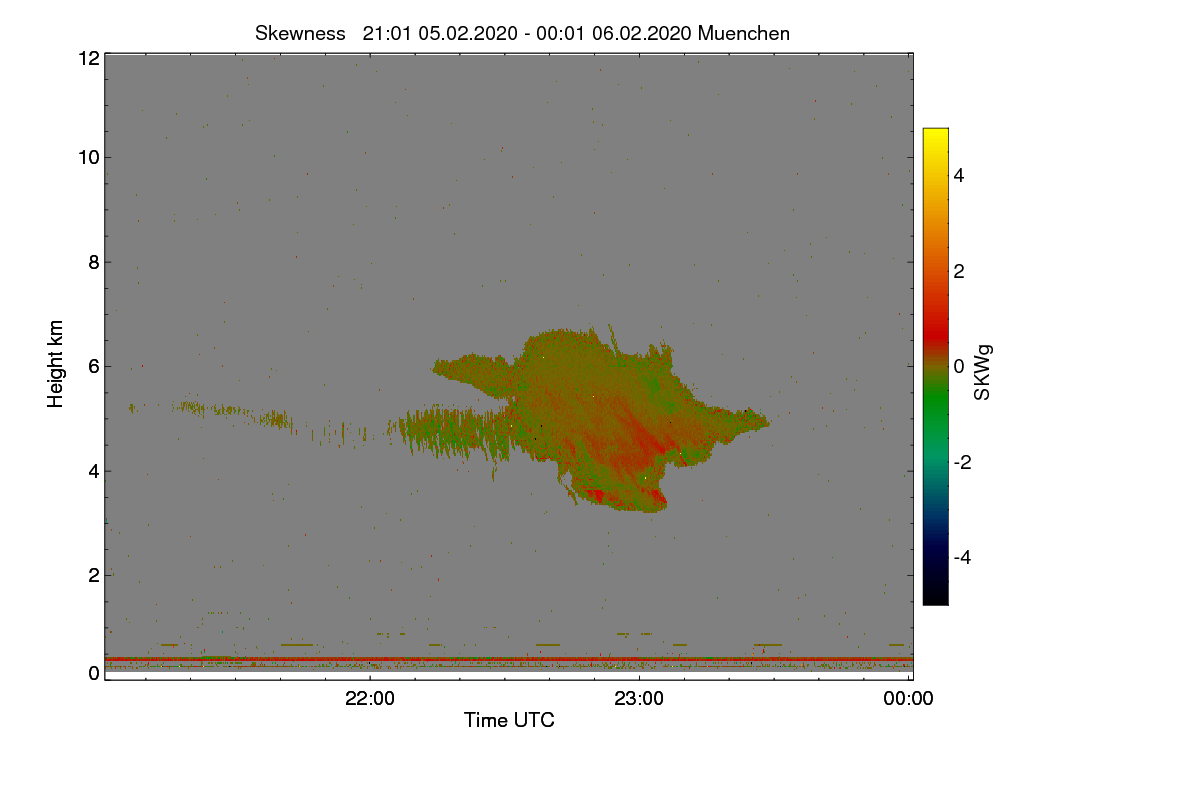Click the '22:00' time tick label
The height and width of the screenshot is (800, 1200).
(370, 699)
